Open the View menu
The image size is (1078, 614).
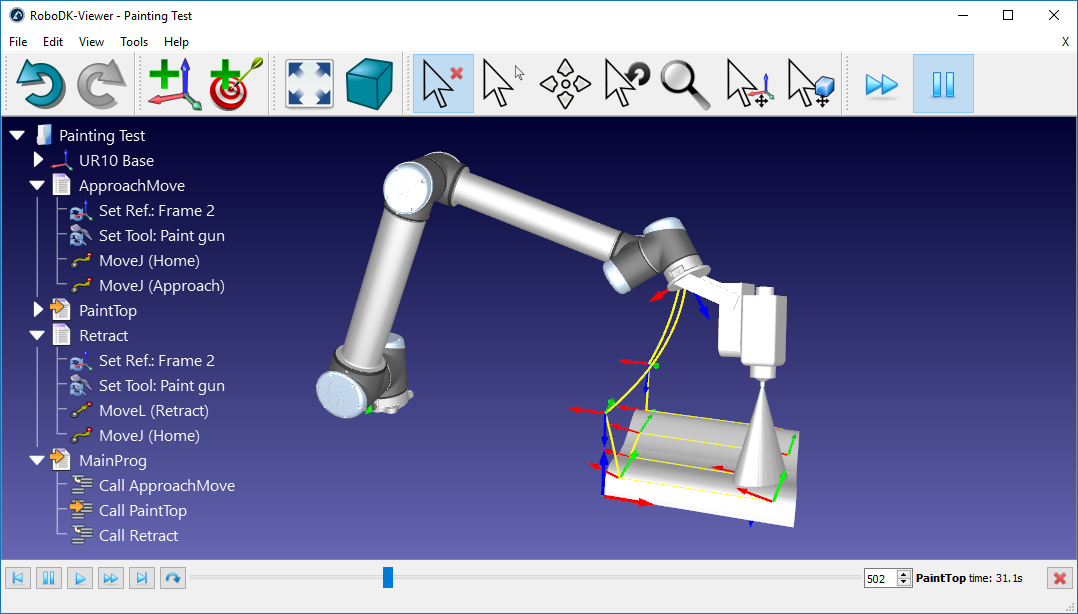(91, 42)
